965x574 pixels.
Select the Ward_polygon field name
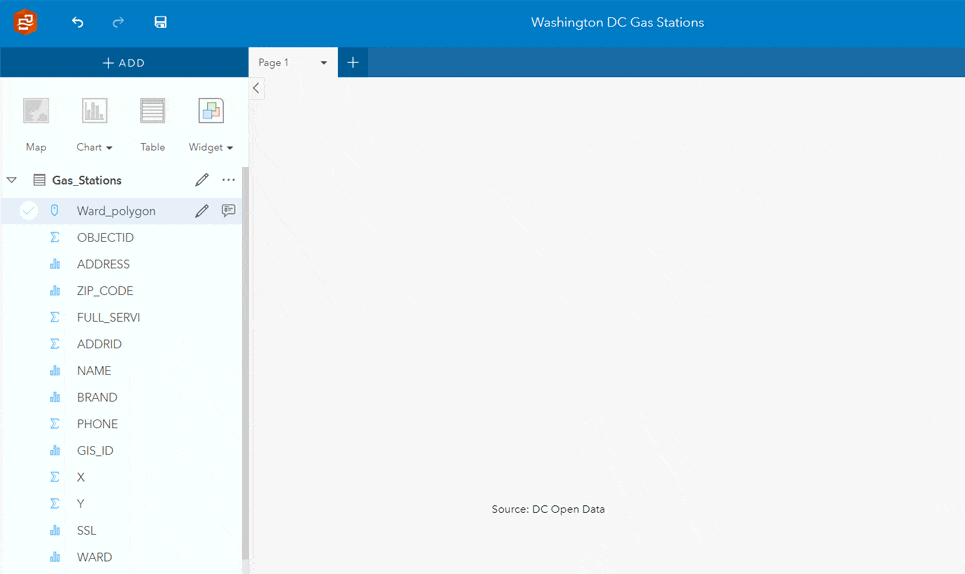pos(116,211)
